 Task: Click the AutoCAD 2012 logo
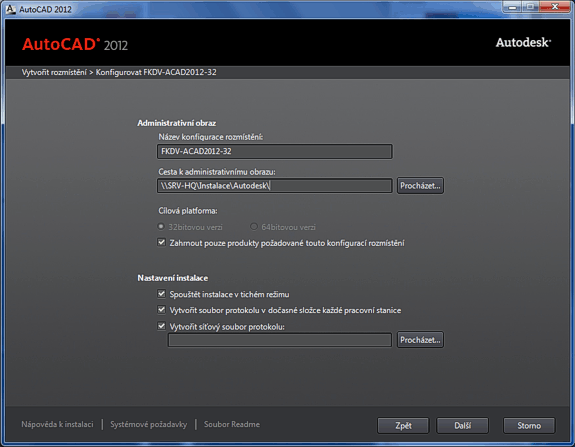coord(75,44)
